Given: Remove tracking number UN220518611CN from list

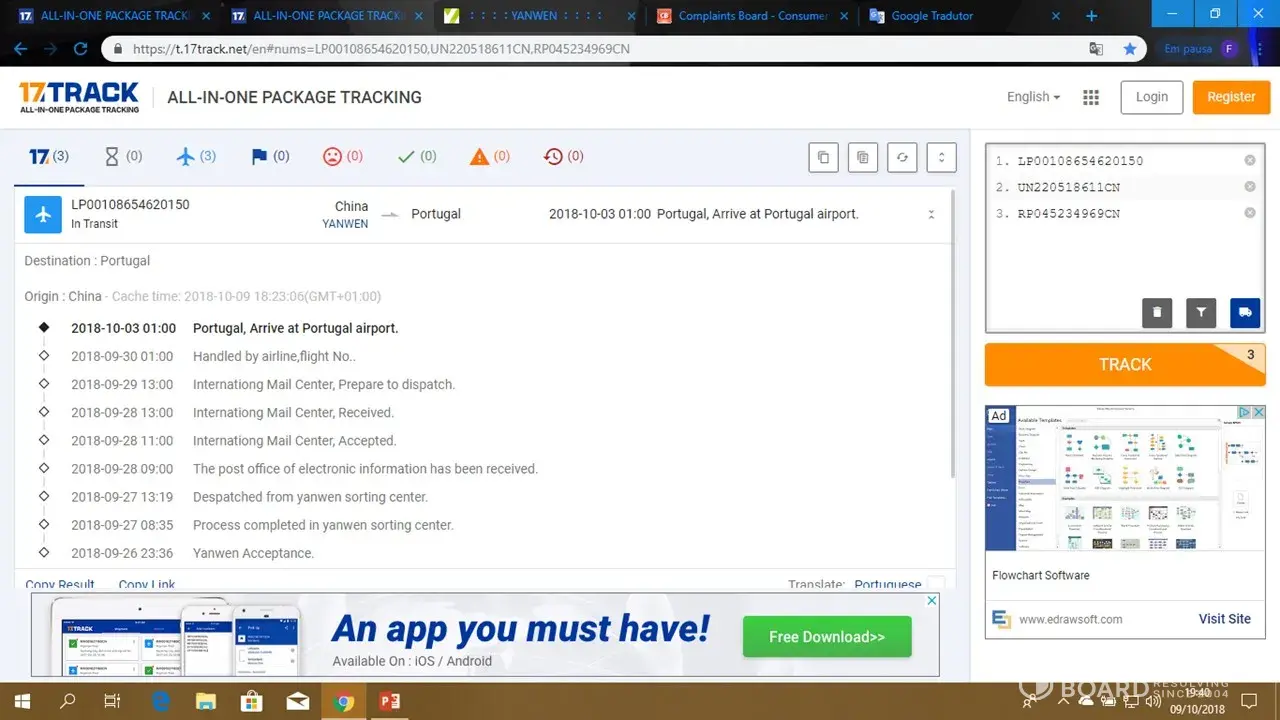Looking at the screenshot, I should [1250, 187].
